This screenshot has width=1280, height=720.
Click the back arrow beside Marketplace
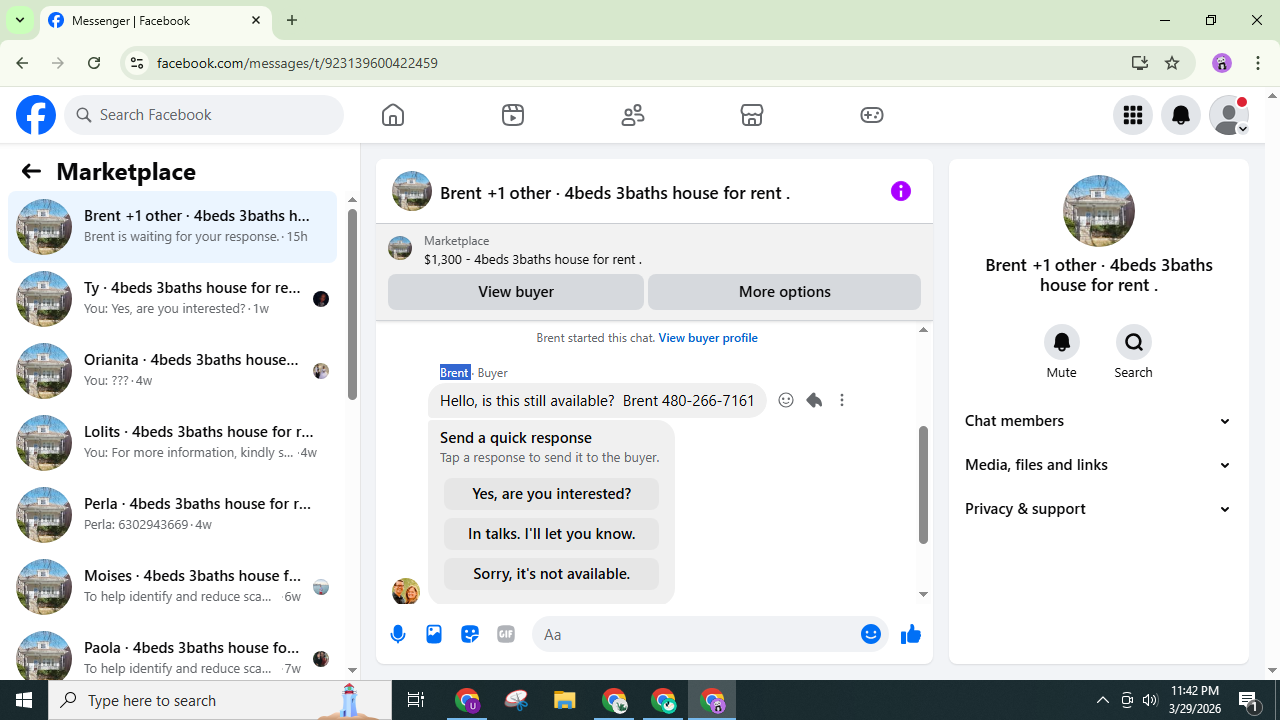(x=31, y=171)
